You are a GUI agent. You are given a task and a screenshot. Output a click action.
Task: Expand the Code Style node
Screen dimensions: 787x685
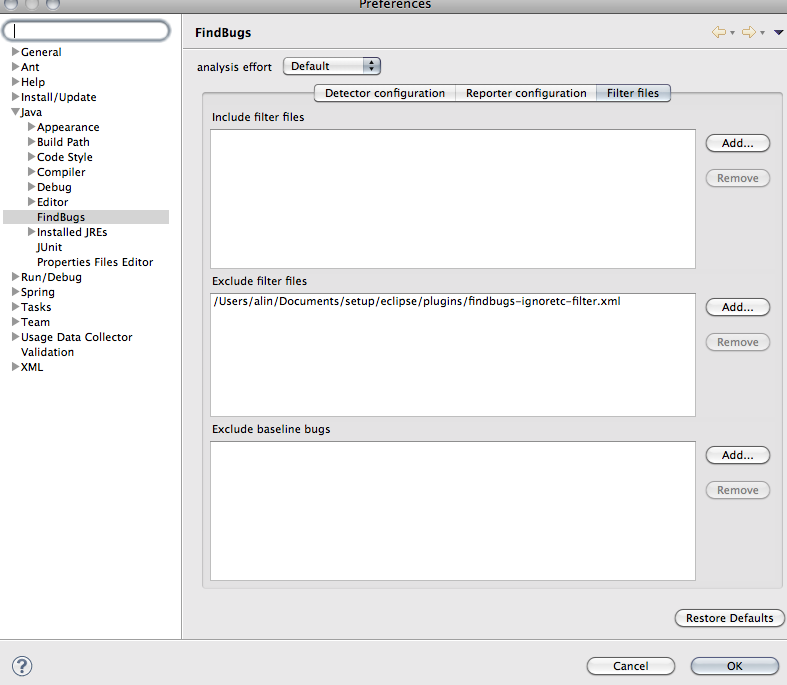(31, 157)
